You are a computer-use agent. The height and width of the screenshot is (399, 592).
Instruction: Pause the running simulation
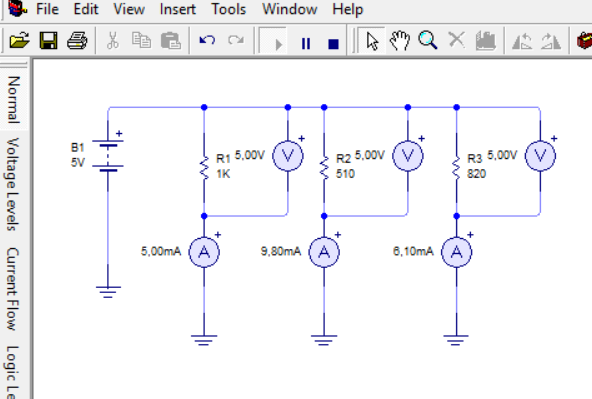[306, 44]
